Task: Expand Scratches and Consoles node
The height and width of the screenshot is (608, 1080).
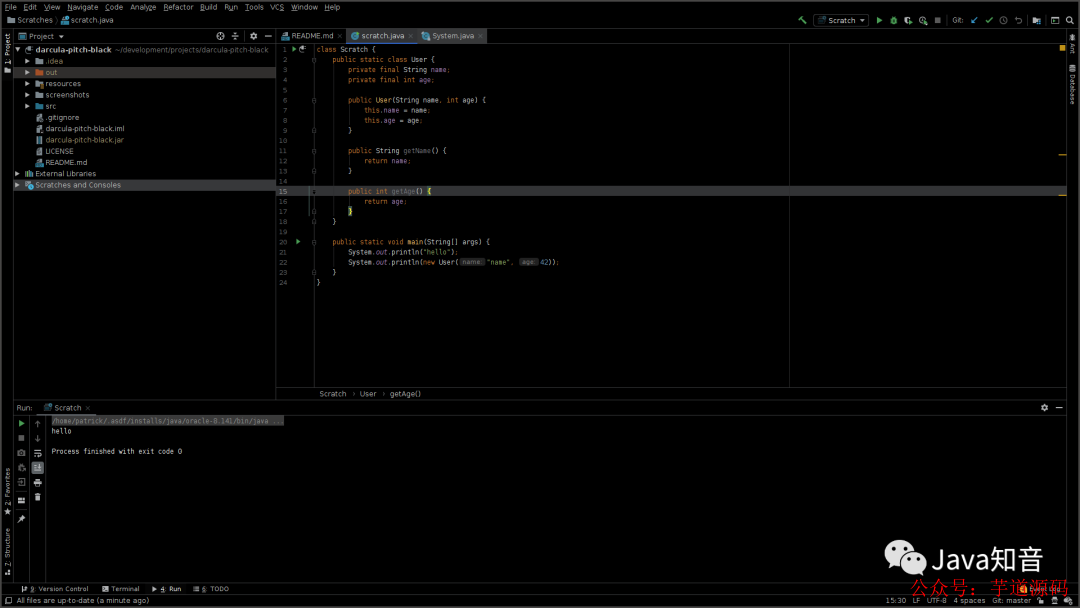Action: pos(18,185)
